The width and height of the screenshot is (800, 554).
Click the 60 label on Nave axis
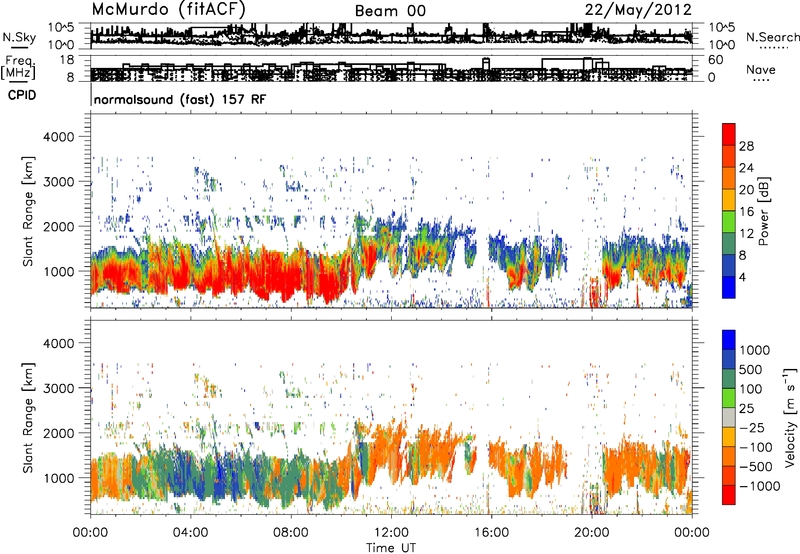pyautogui.click(x=715, y=60)
